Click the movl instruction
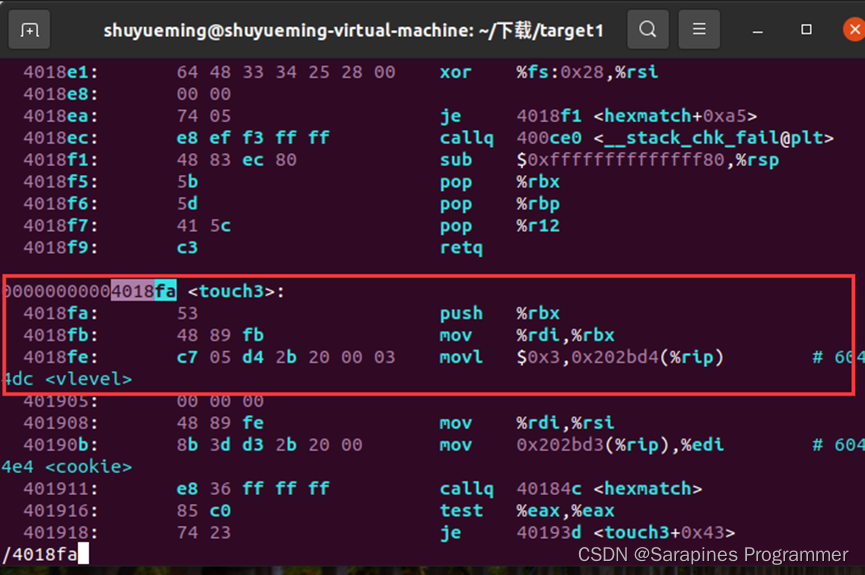 point(461,357)
